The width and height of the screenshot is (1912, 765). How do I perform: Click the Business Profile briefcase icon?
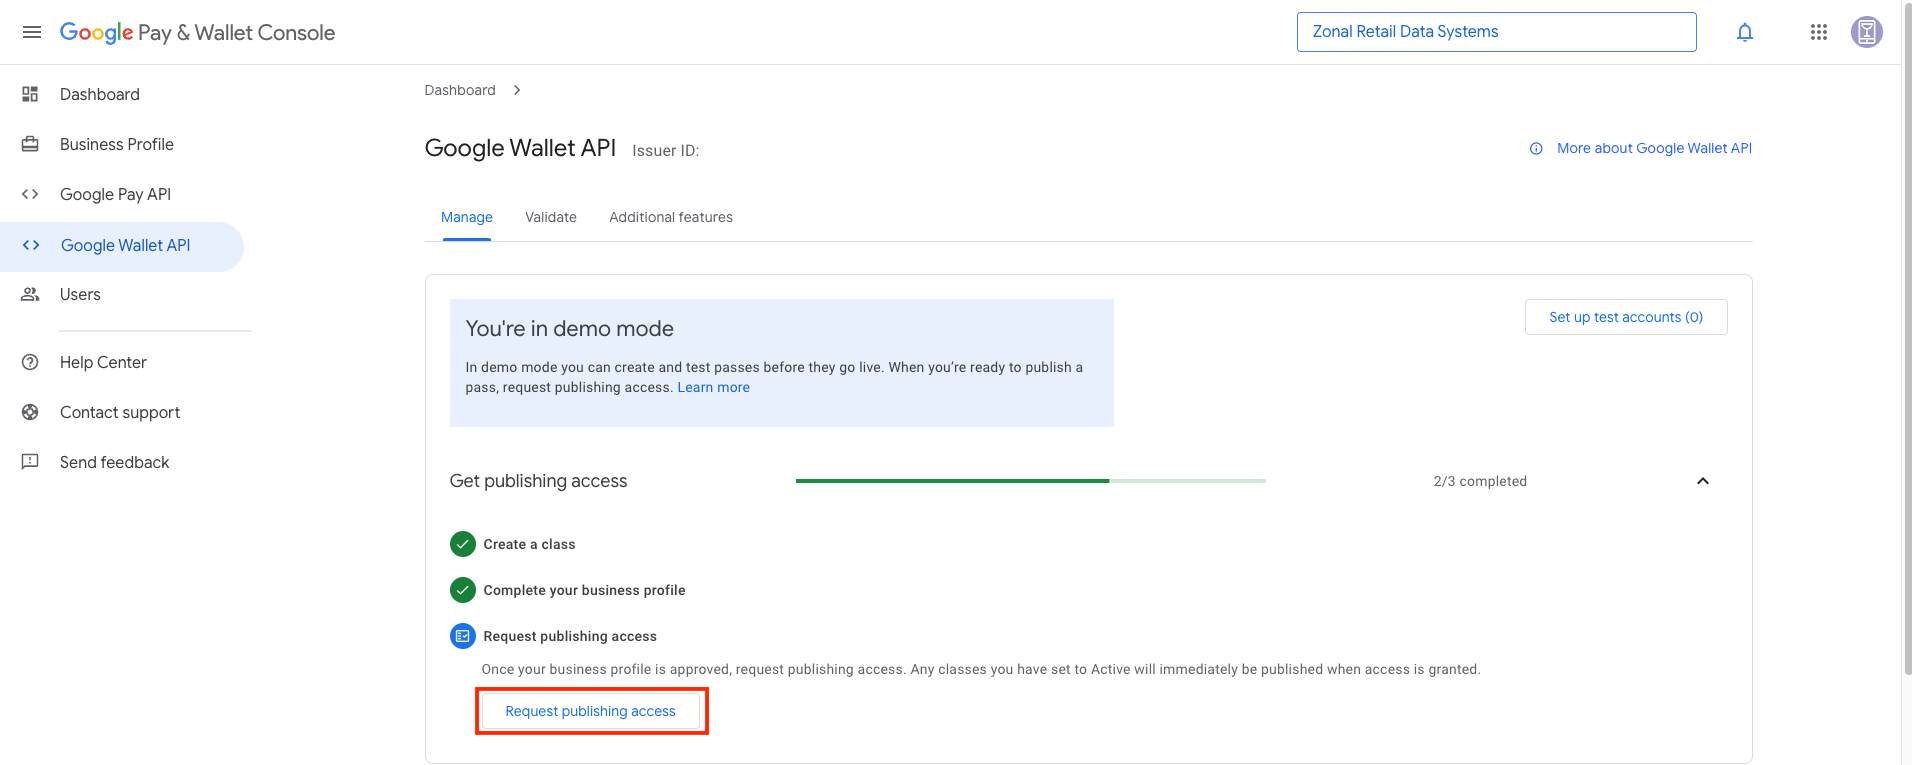[x=30, y=144]
